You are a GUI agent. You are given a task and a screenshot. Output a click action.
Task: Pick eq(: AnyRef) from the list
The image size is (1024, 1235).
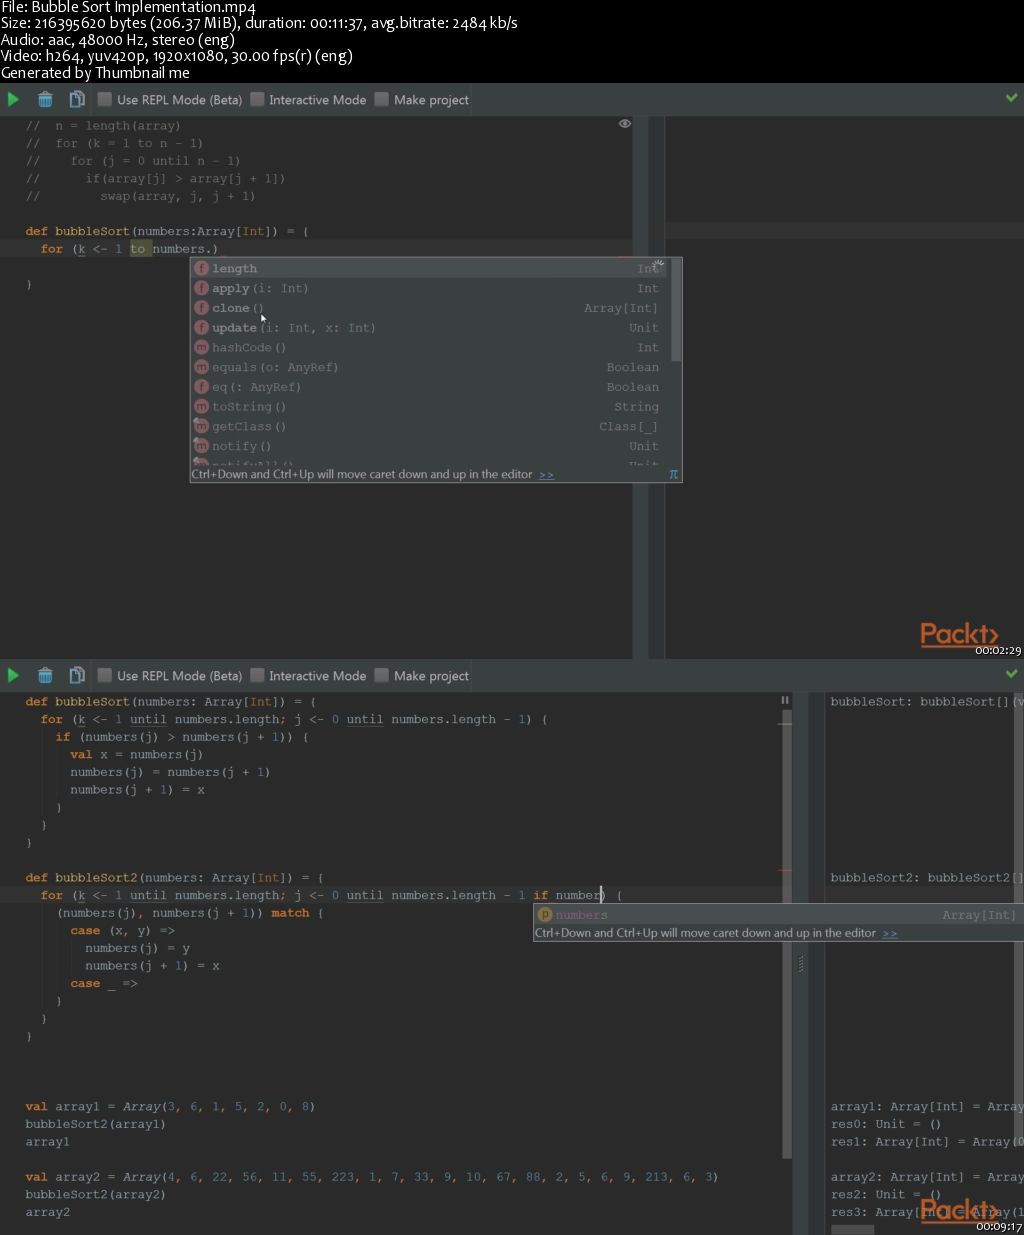tap(431, 387)
